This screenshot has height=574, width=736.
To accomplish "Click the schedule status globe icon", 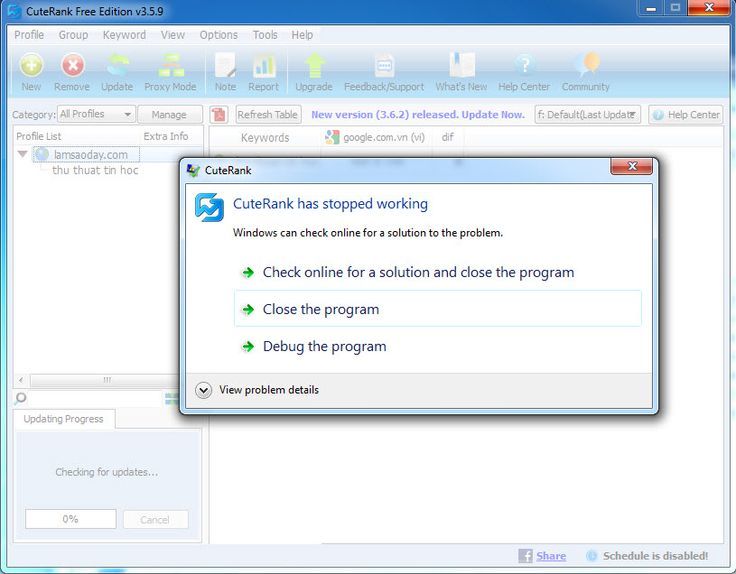I will (591, 556).
